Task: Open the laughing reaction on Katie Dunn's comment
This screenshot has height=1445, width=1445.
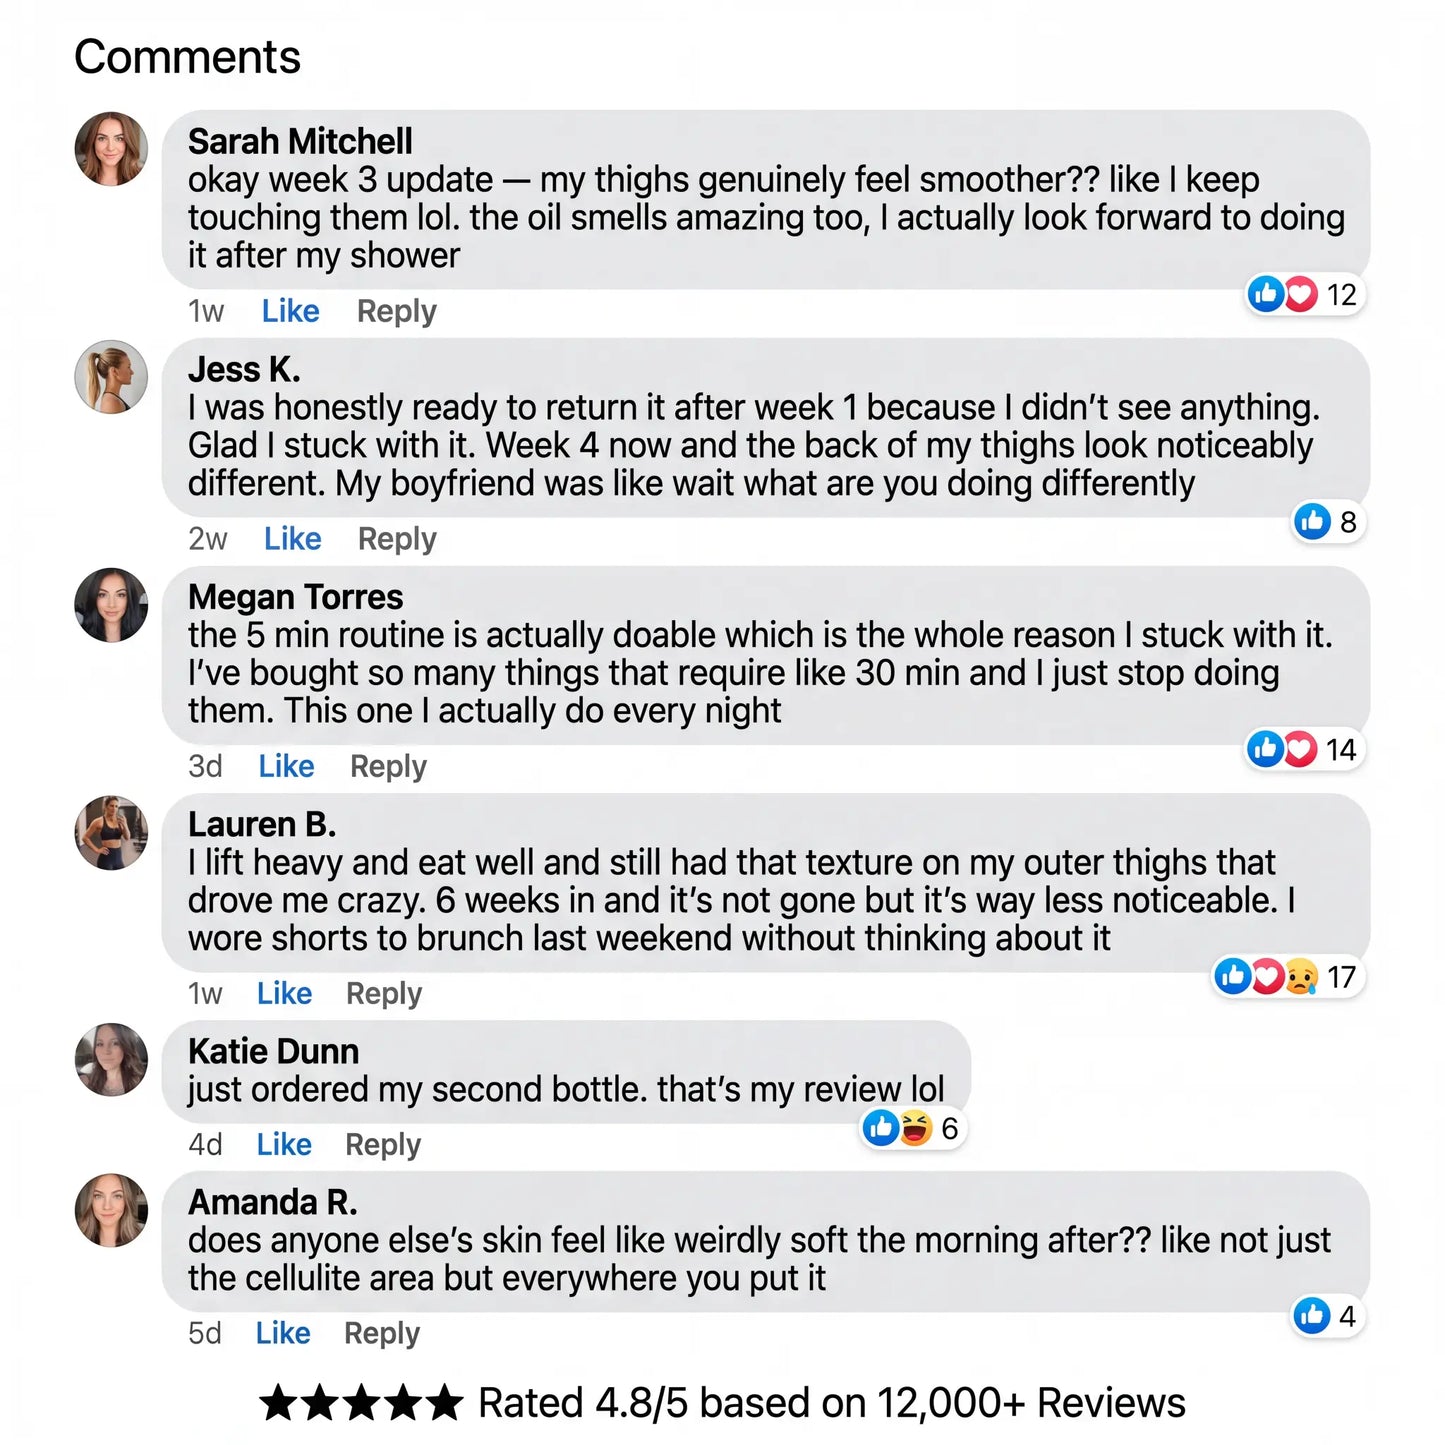Action: (x=915, y=1128)
